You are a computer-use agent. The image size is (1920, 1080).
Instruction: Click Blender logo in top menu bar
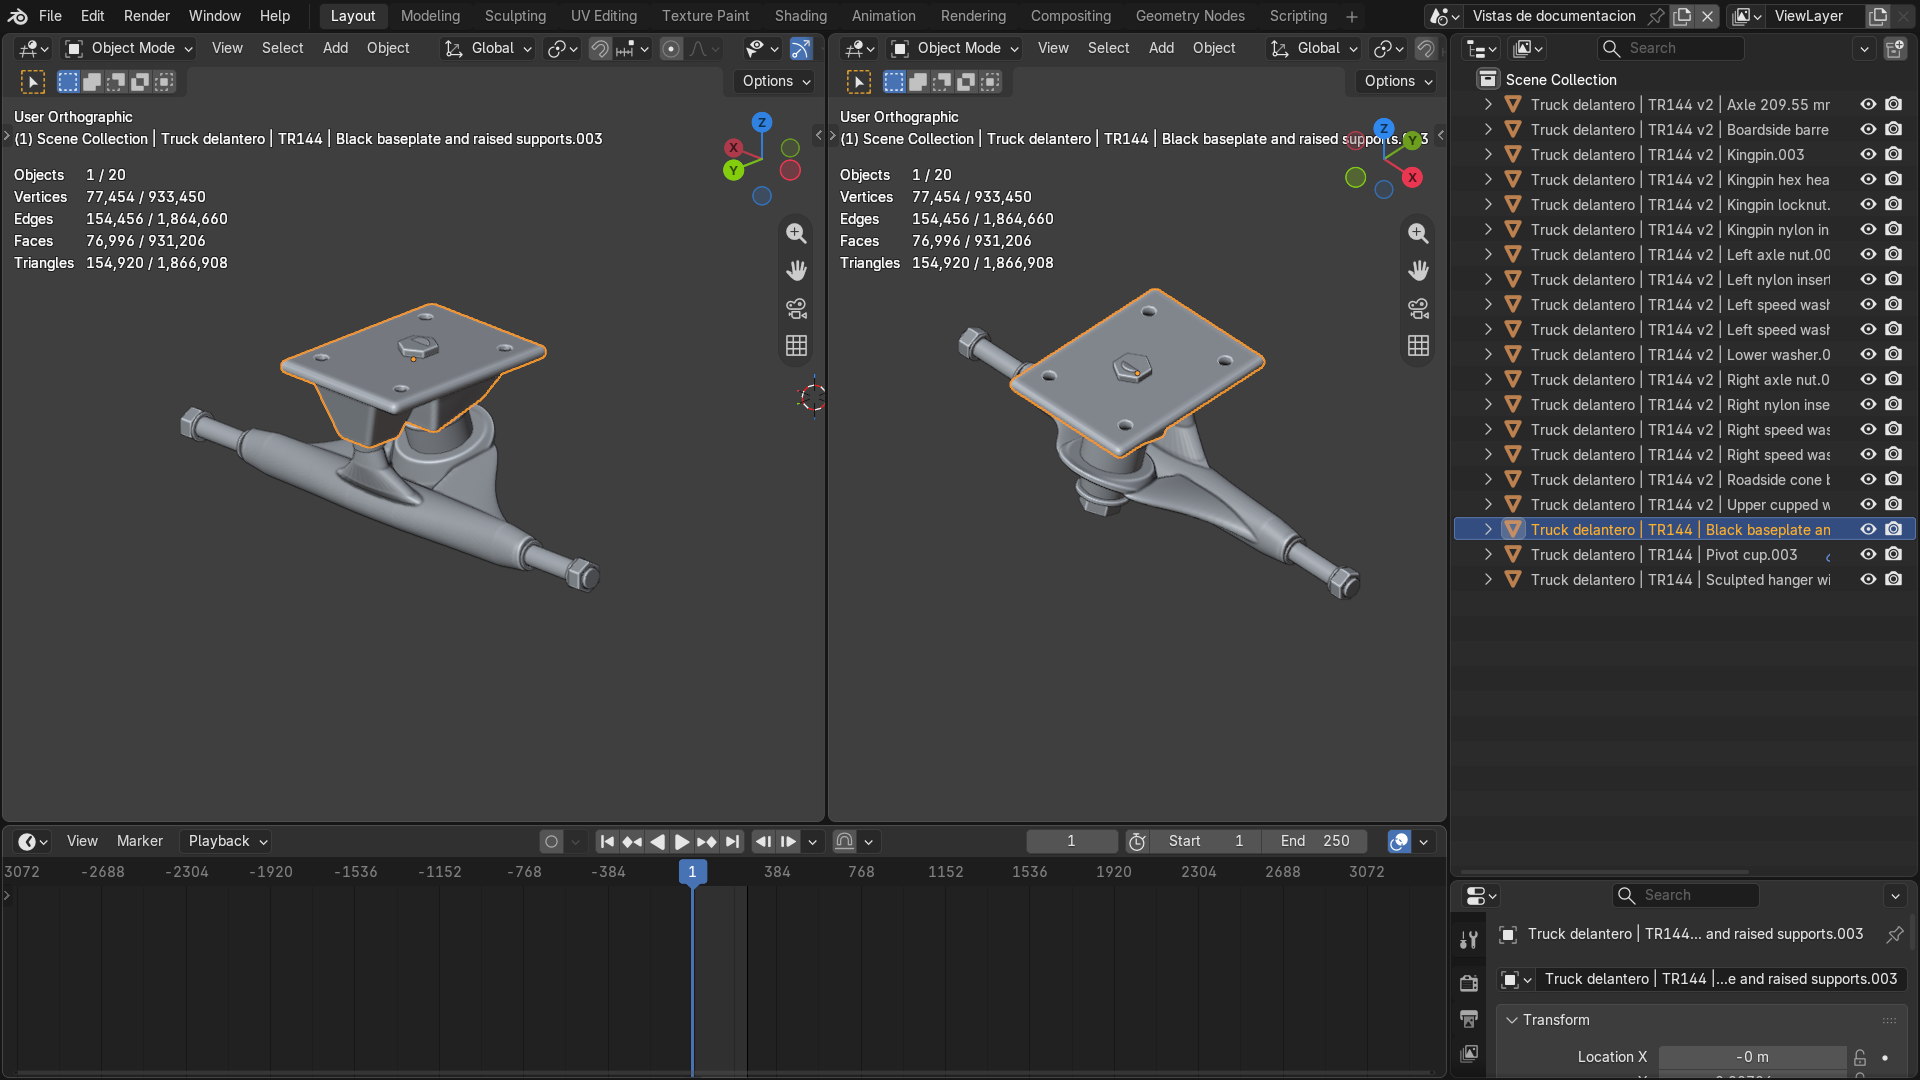[17, 16]
